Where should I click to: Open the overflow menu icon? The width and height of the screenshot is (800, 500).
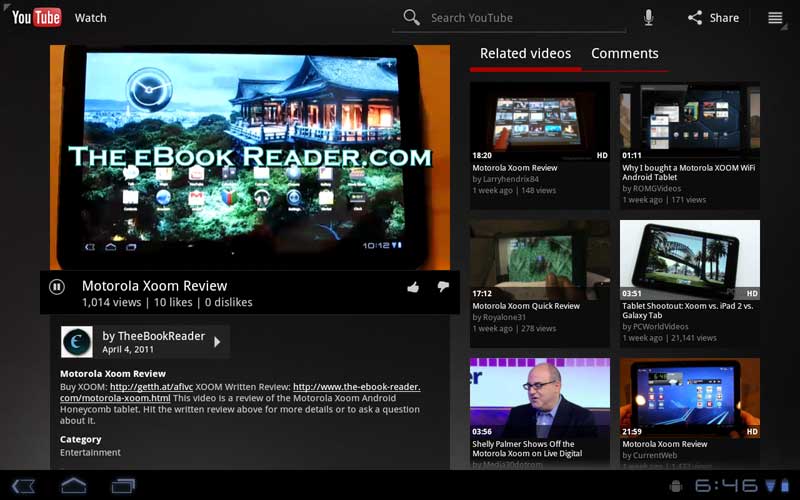pyautogui.click(x=775, y=18)
